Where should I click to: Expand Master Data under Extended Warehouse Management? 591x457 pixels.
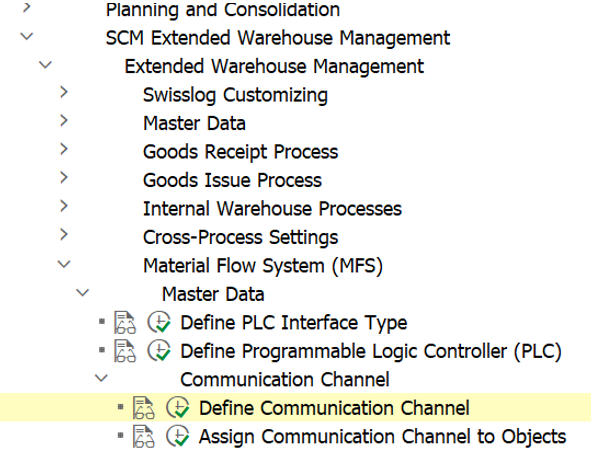tap(64, 121)
